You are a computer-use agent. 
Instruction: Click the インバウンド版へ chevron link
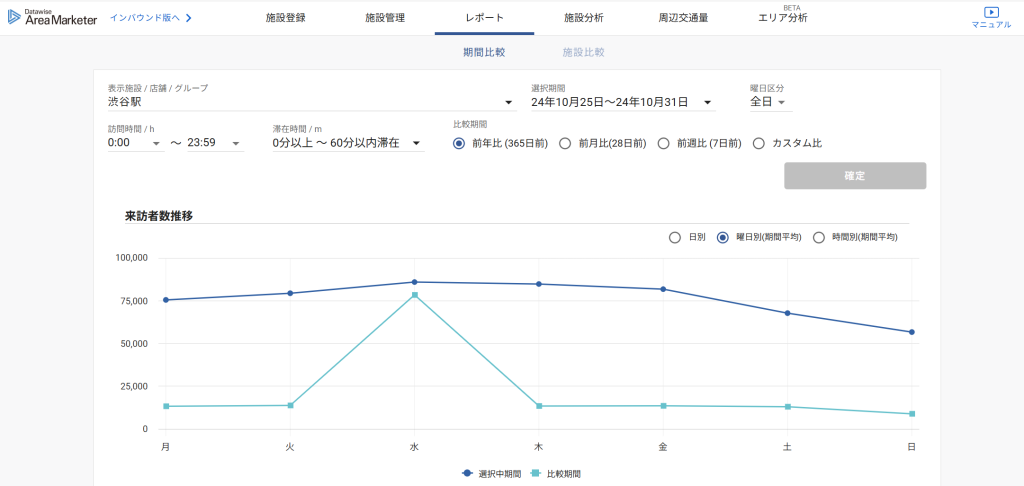(x=151, y=18)
